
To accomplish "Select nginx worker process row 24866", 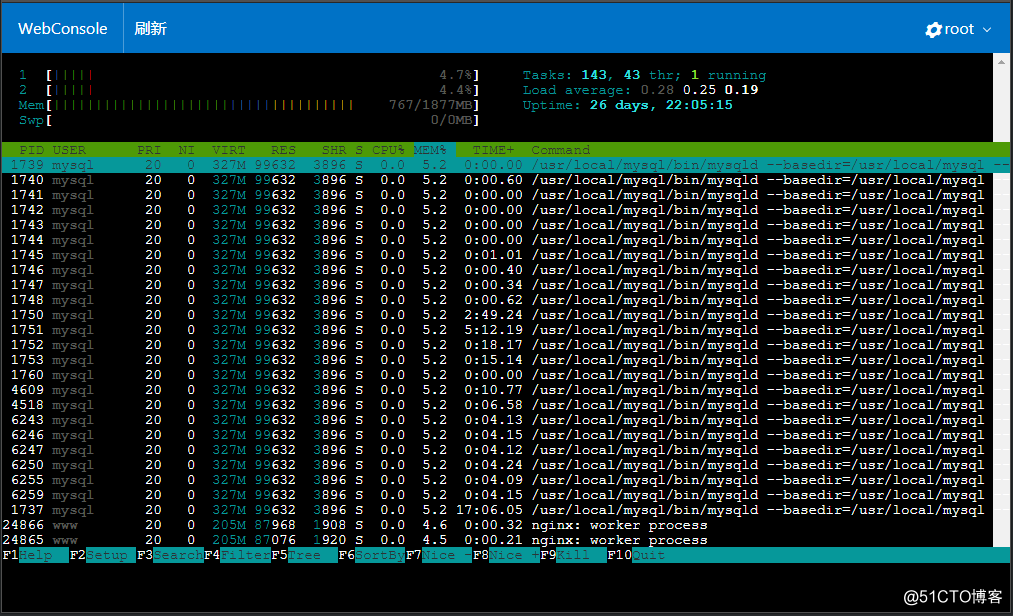I will tap(497, 526).
